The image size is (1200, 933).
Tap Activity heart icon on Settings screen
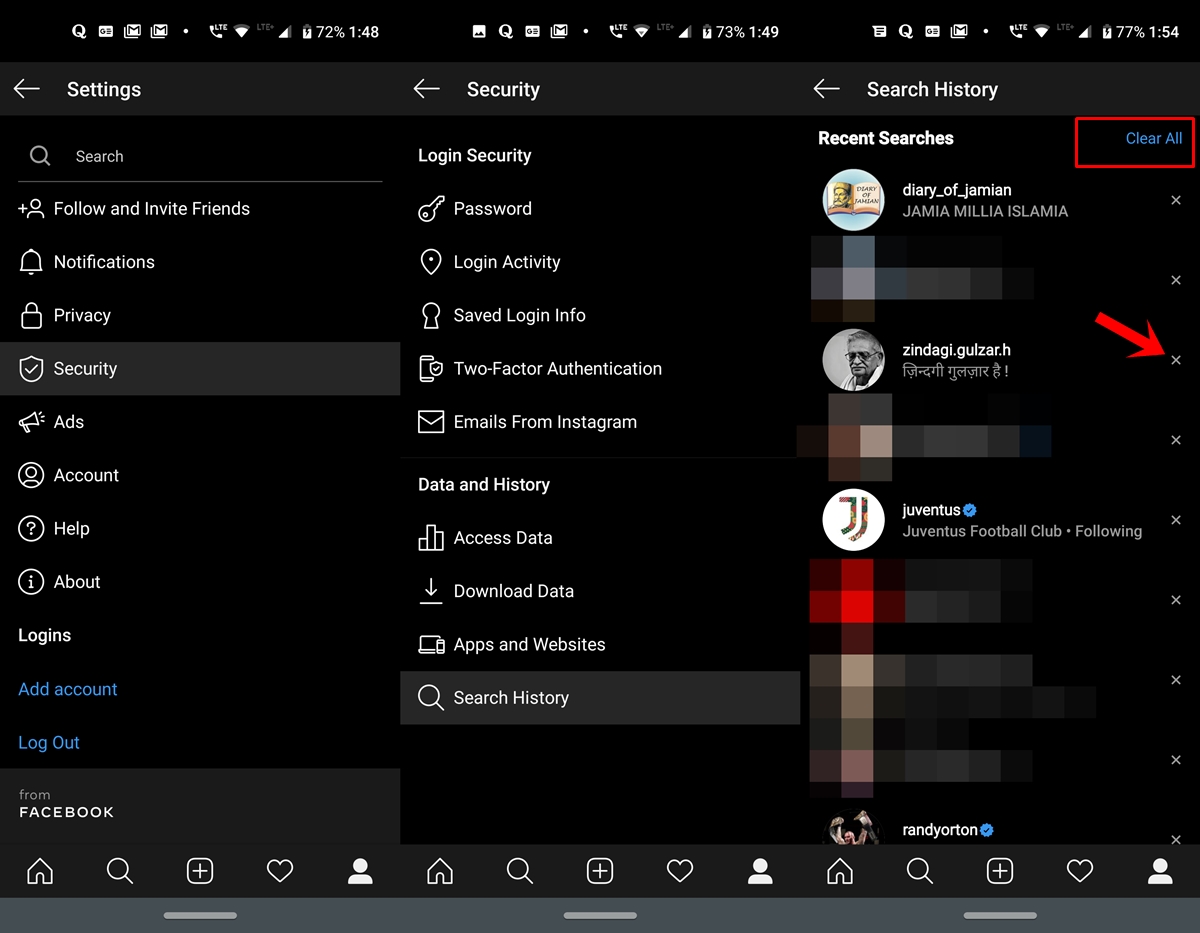pyautogui.click(x=280, y=871)
